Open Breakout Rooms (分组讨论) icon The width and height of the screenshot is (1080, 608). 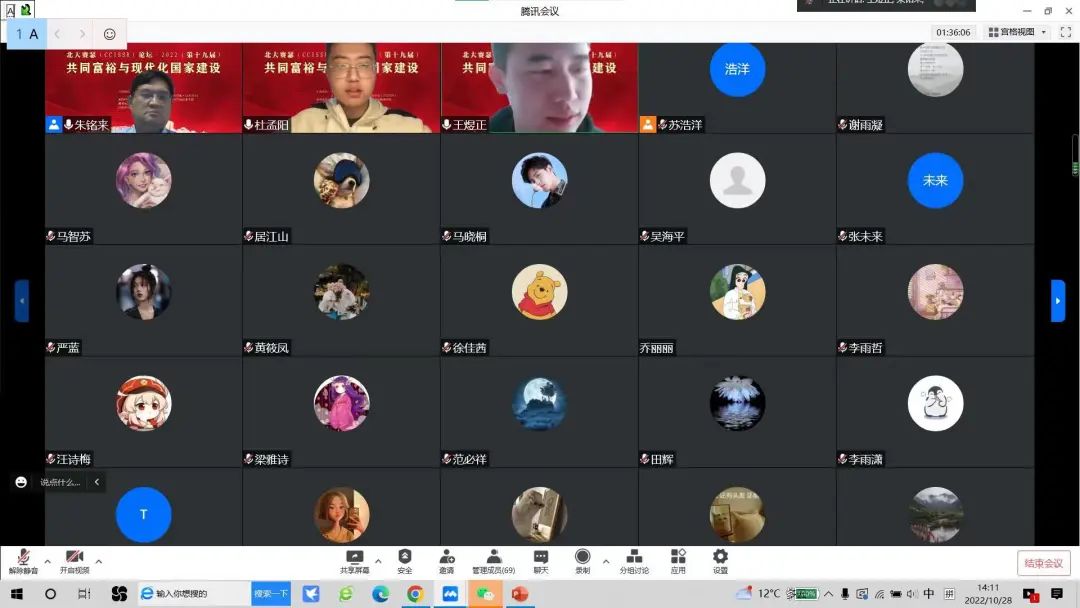click(634, 560)
